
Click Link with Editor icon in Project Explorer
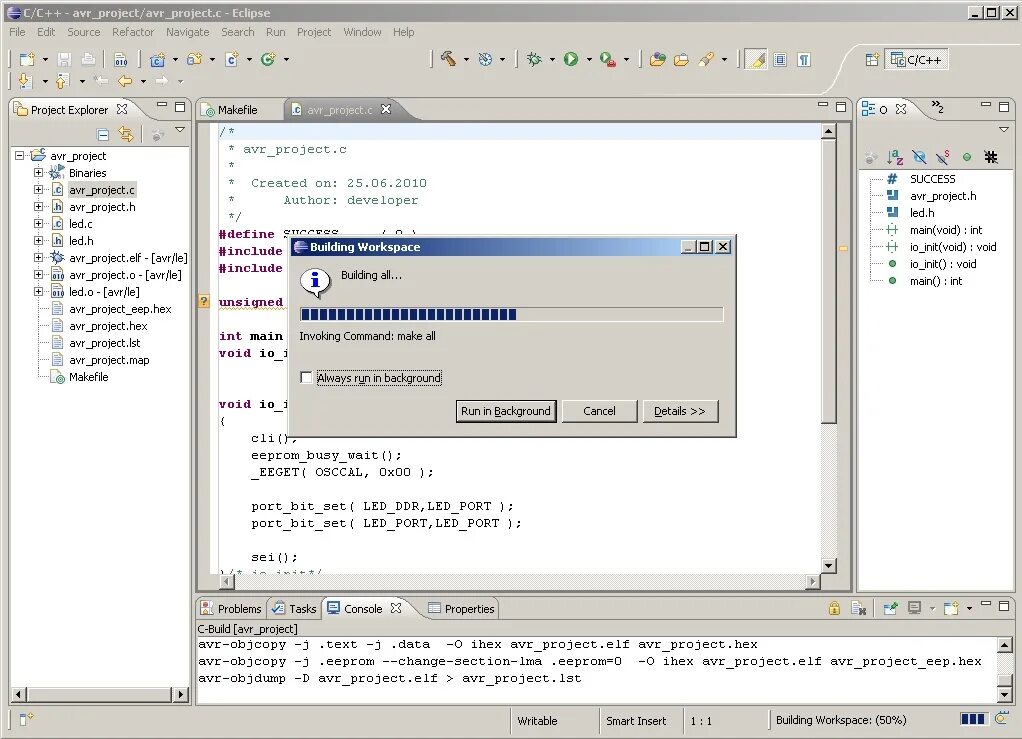click(x=126, y=134)
